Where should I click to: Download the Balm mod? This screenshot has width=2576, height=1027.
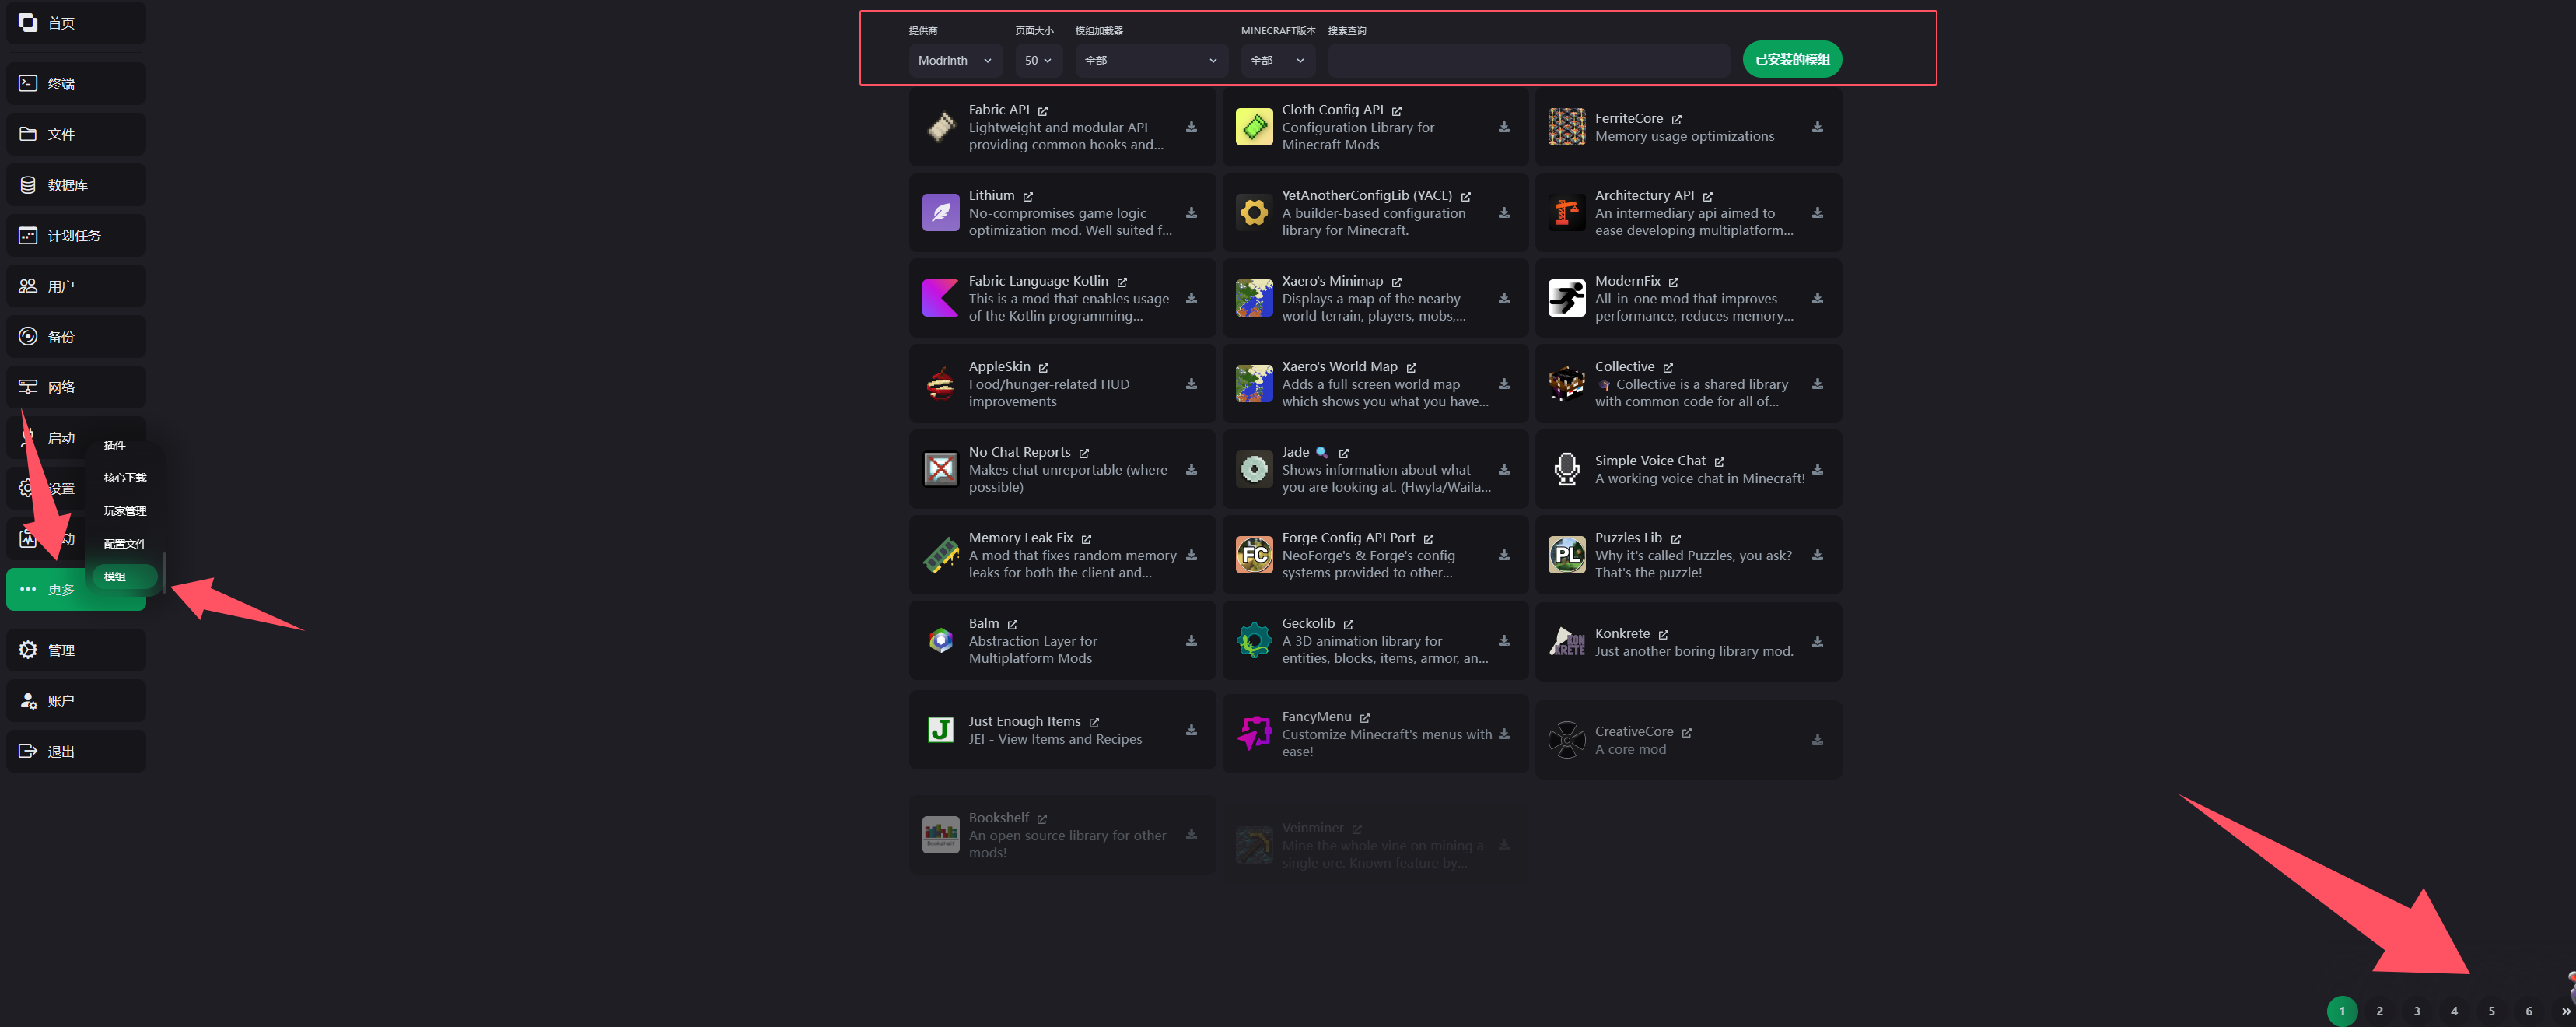coord(1191,640)
